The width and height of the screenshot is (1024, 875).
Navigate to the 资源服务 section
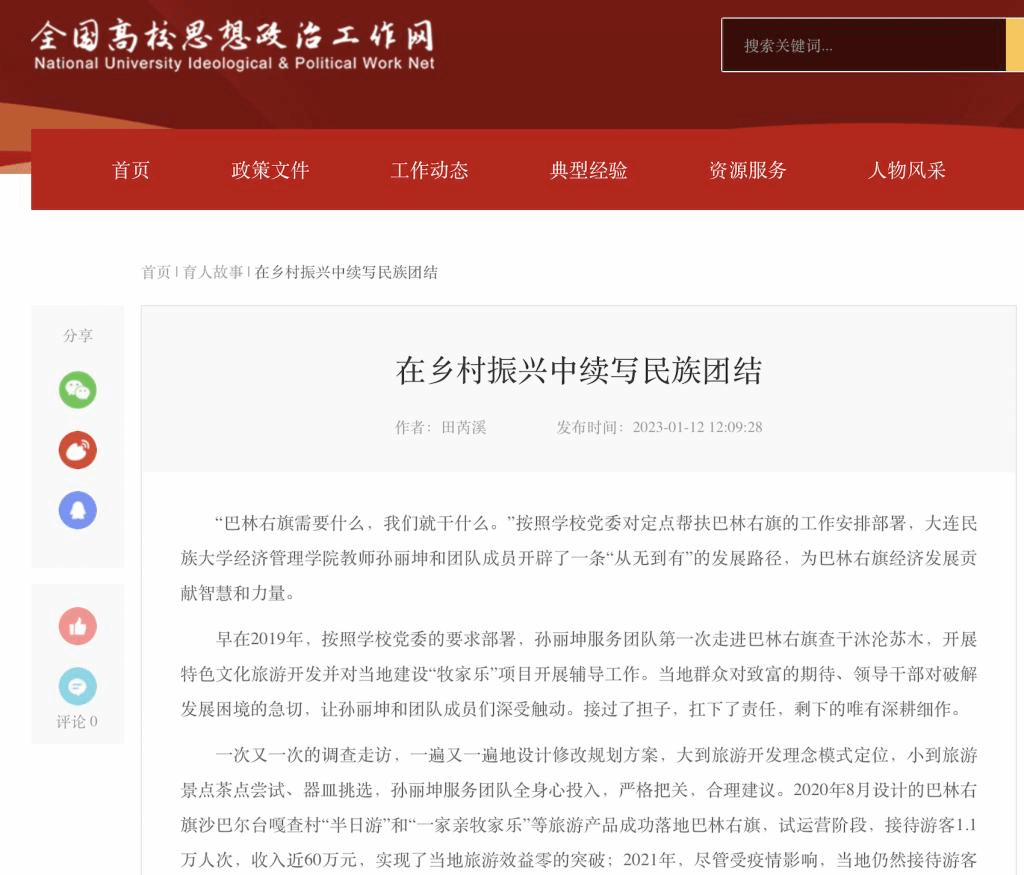pos(748,170)
